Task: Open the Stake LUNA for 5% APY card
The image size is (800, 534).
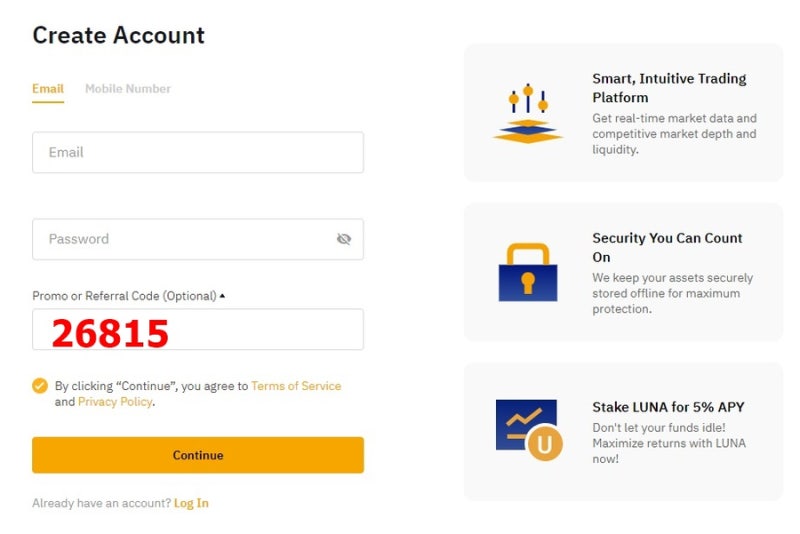Action: [623, 431]
